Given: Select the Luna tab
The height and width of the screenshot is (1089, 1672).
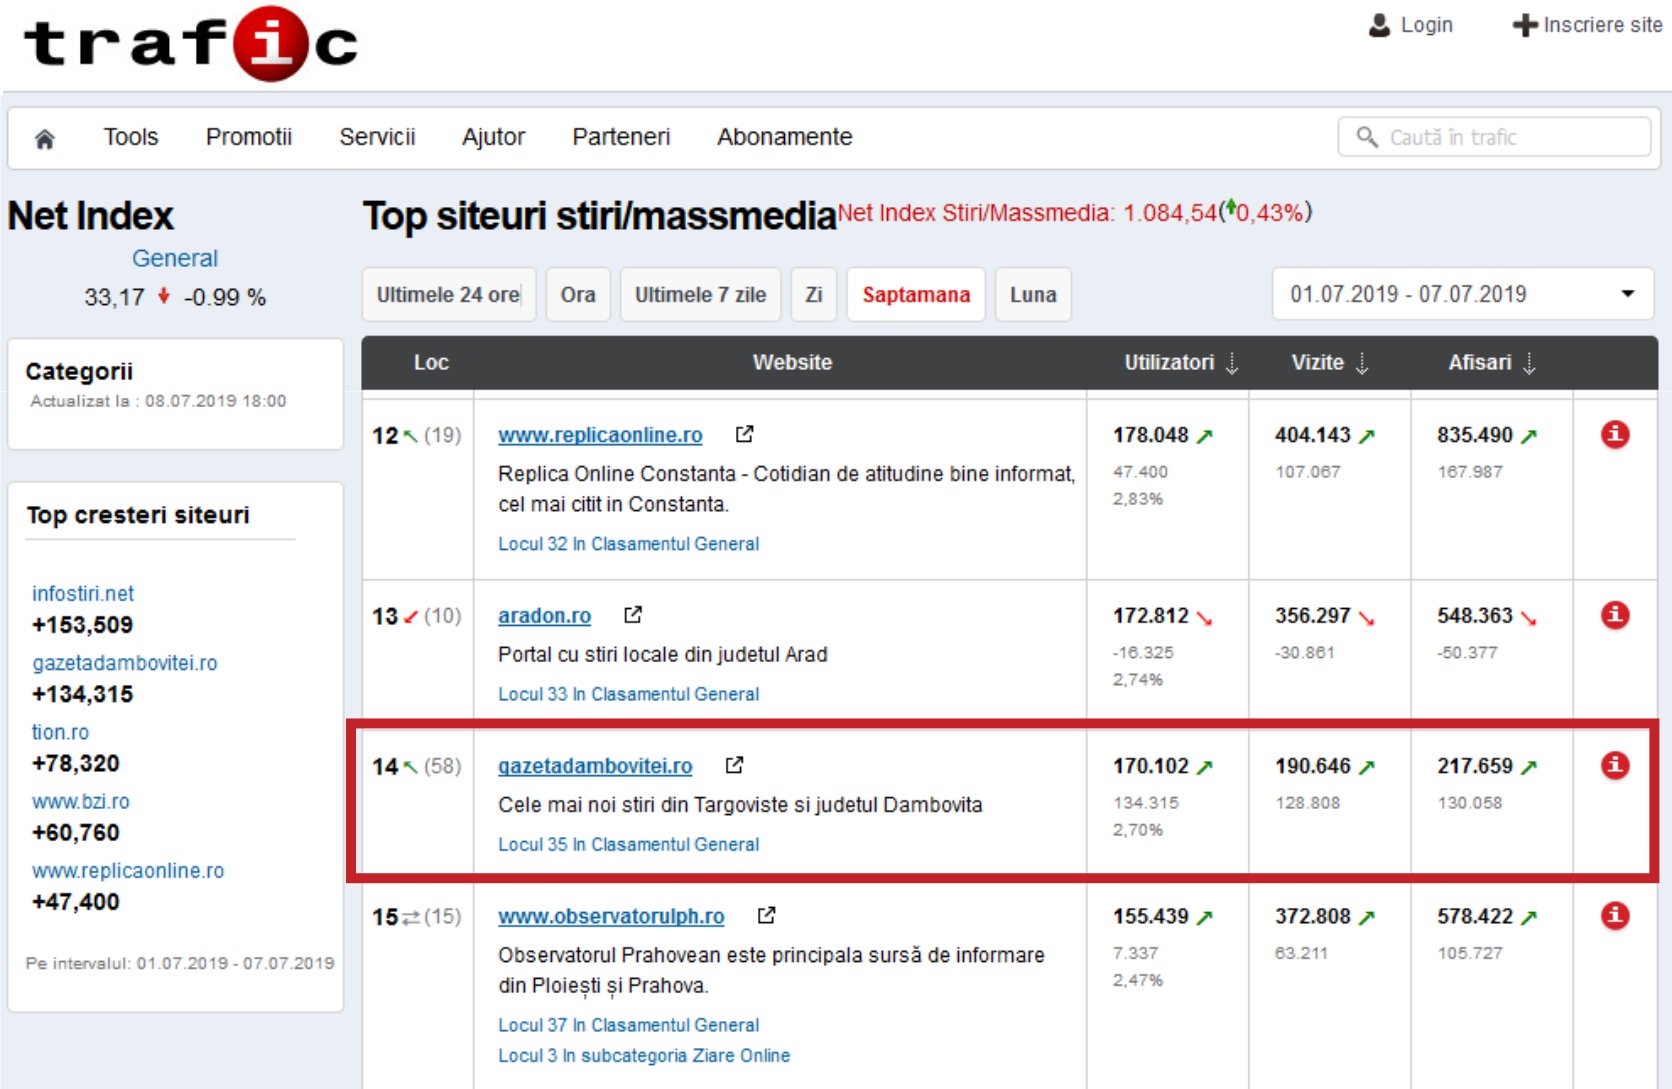Looking at the screenshot, I should (1033, 295).
